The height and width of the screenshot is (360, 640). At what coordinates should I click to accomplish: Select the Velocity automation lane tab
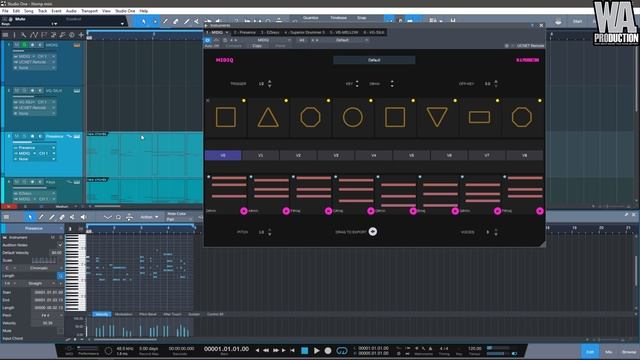[102, 314]
